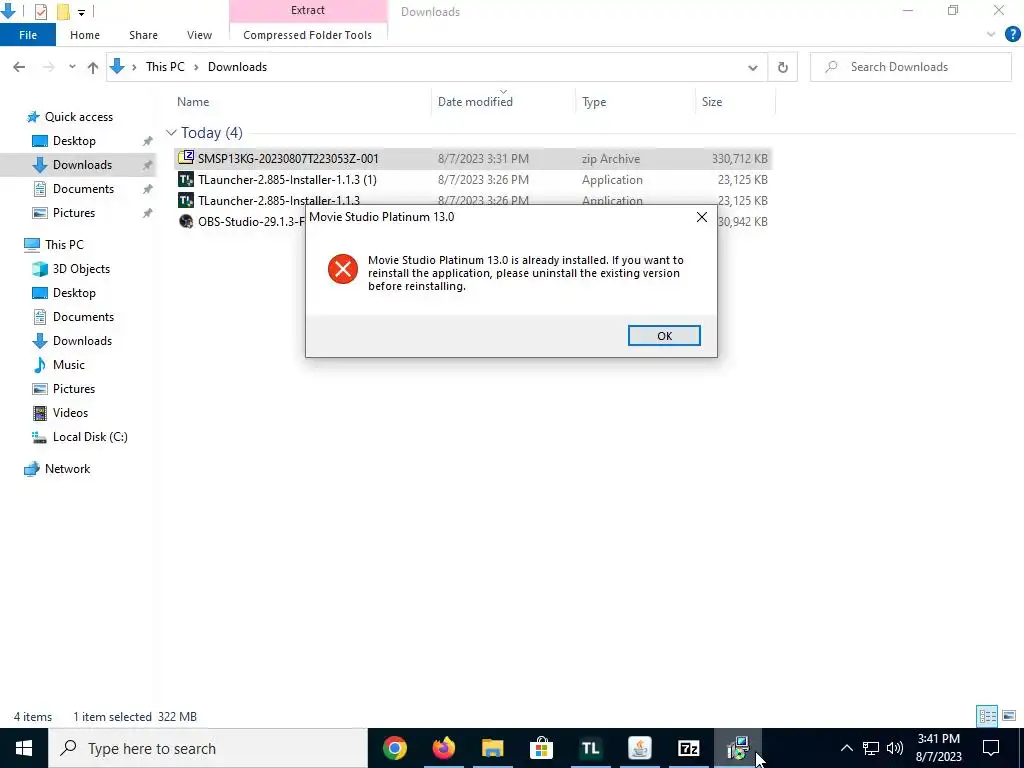Image resolution: width=1024 pixels, height=768 pixels.
Task: Sort files by Type column
Action: point(594,102)
